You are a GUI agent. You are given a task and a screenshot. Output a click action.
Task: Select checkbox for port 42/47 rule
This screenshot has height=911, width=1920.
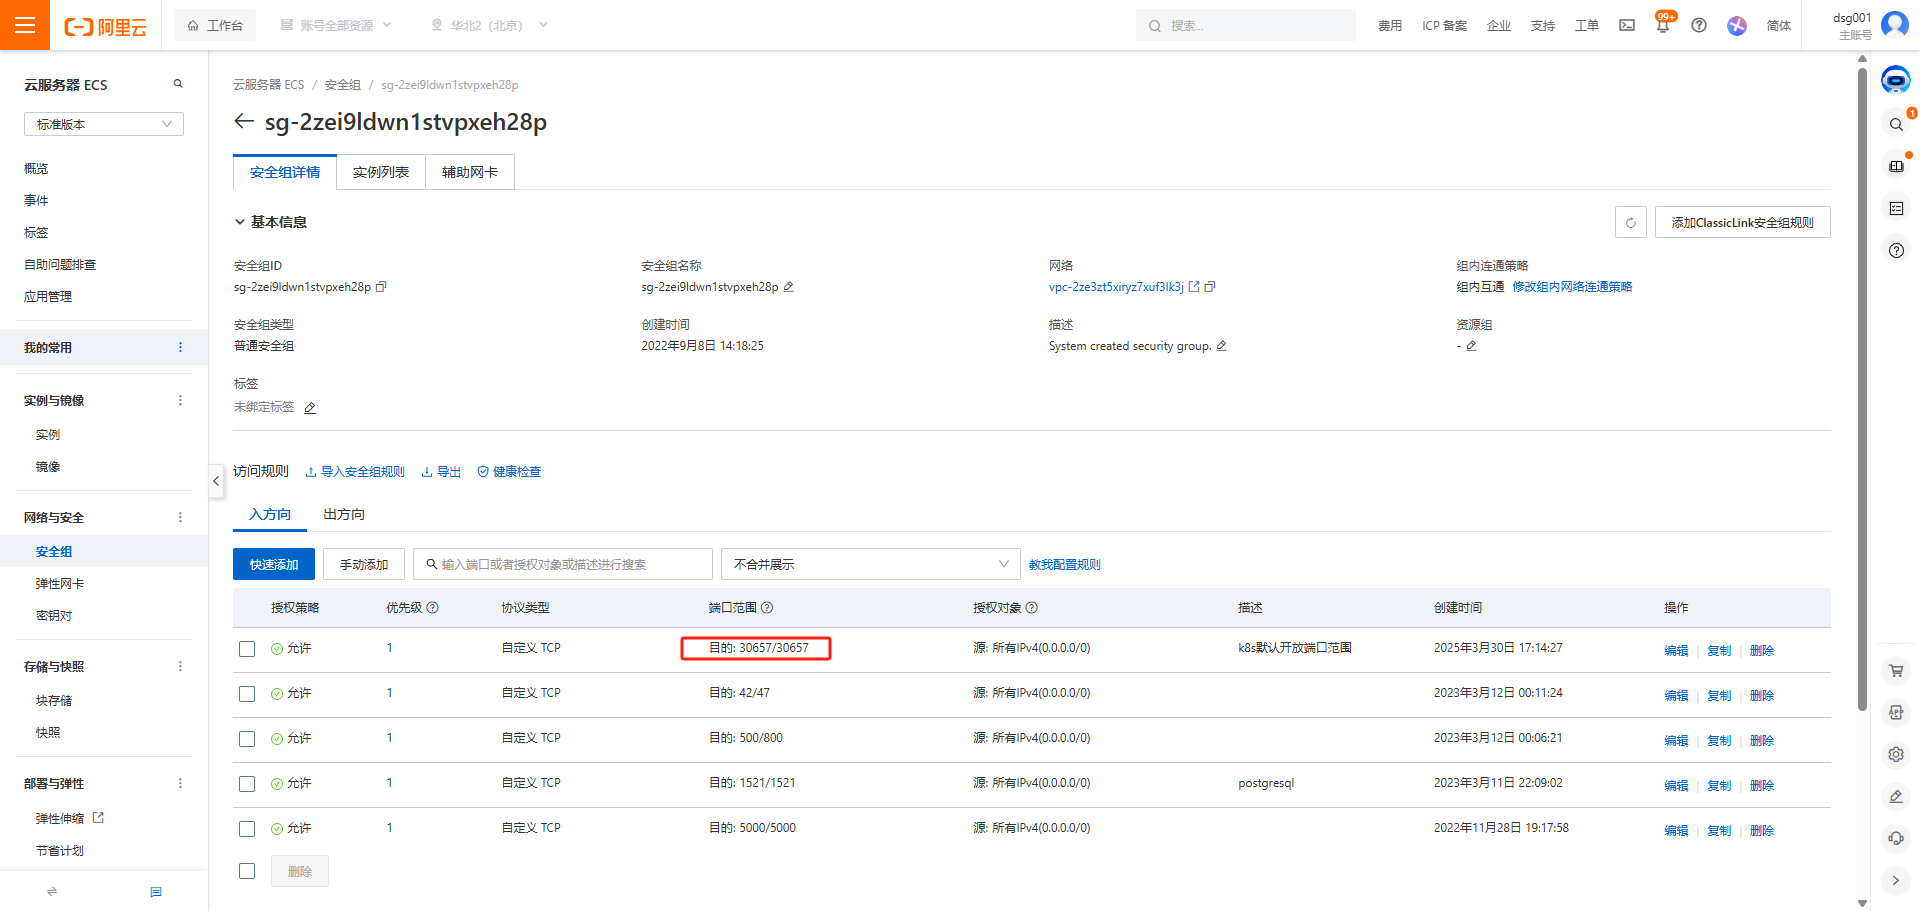[247, 694]
